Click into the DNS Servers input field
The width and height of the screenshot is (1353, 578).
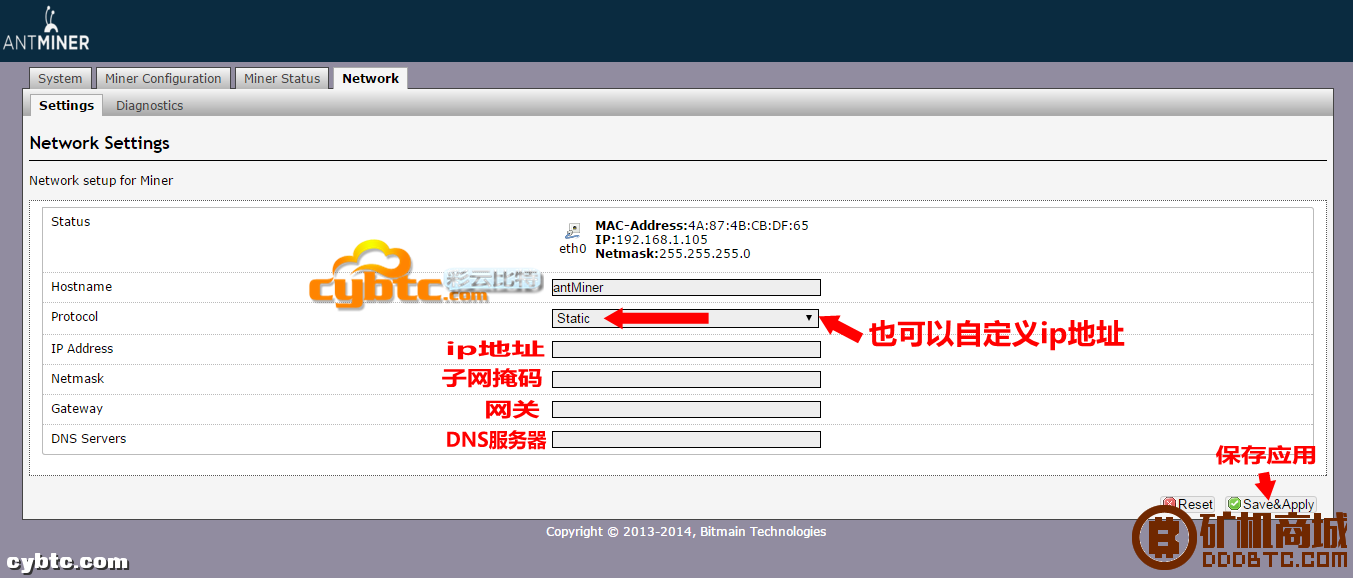[x=686, y=439]
